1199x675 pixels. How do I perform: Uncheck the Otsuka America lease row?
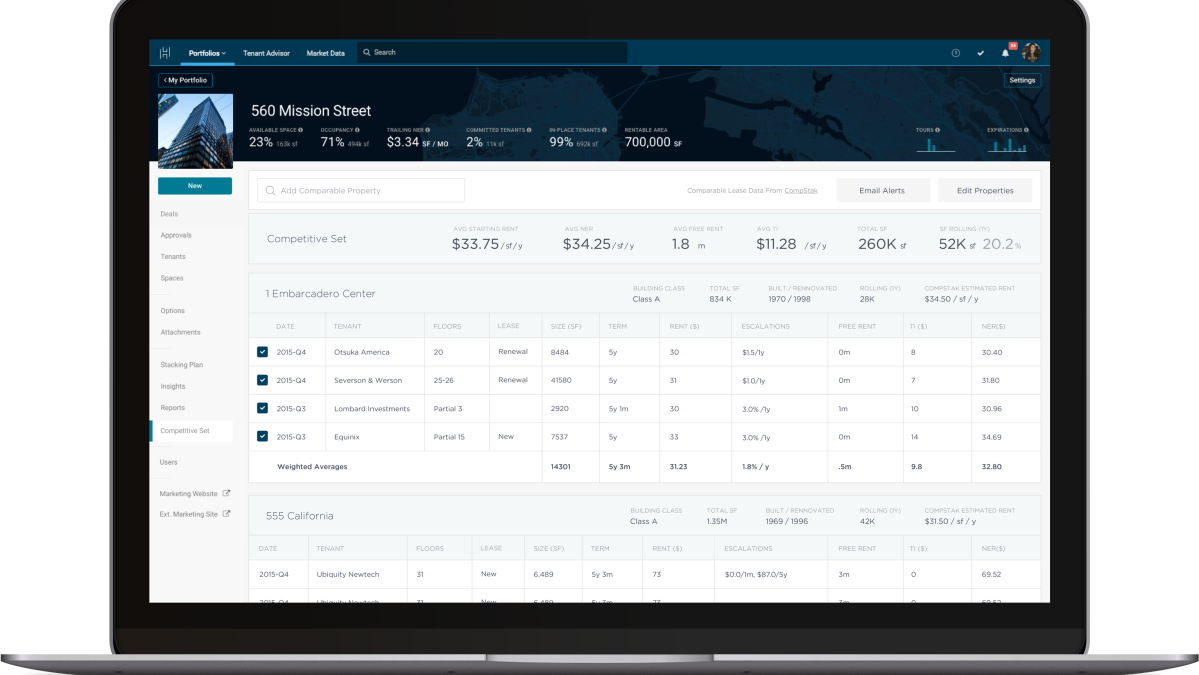click(262, 351)
